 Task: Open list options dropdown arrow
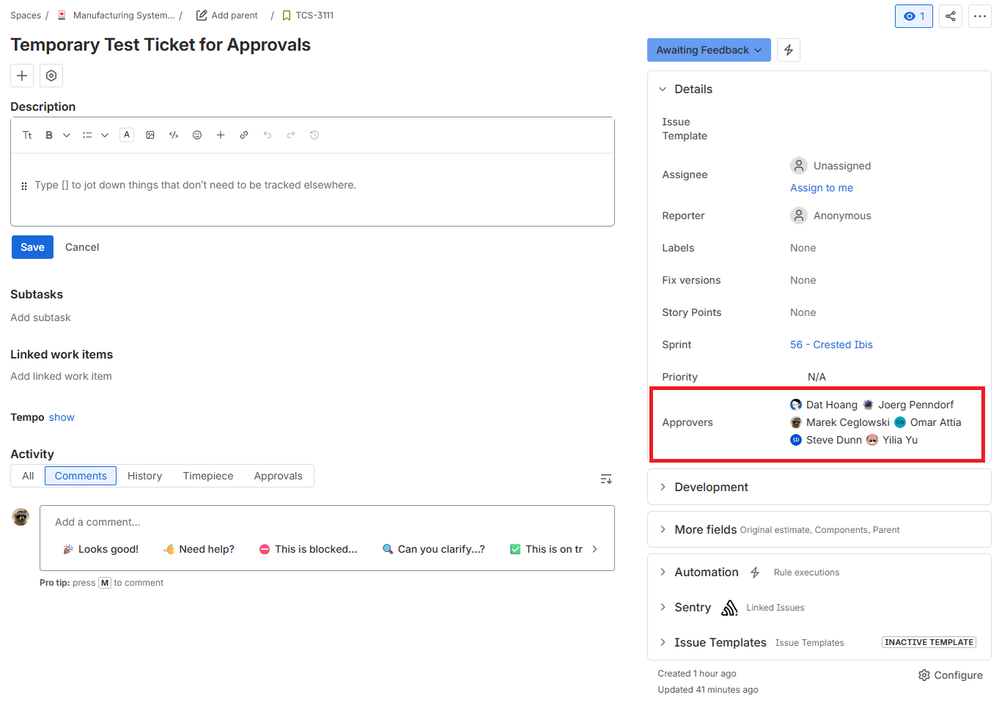104,135
